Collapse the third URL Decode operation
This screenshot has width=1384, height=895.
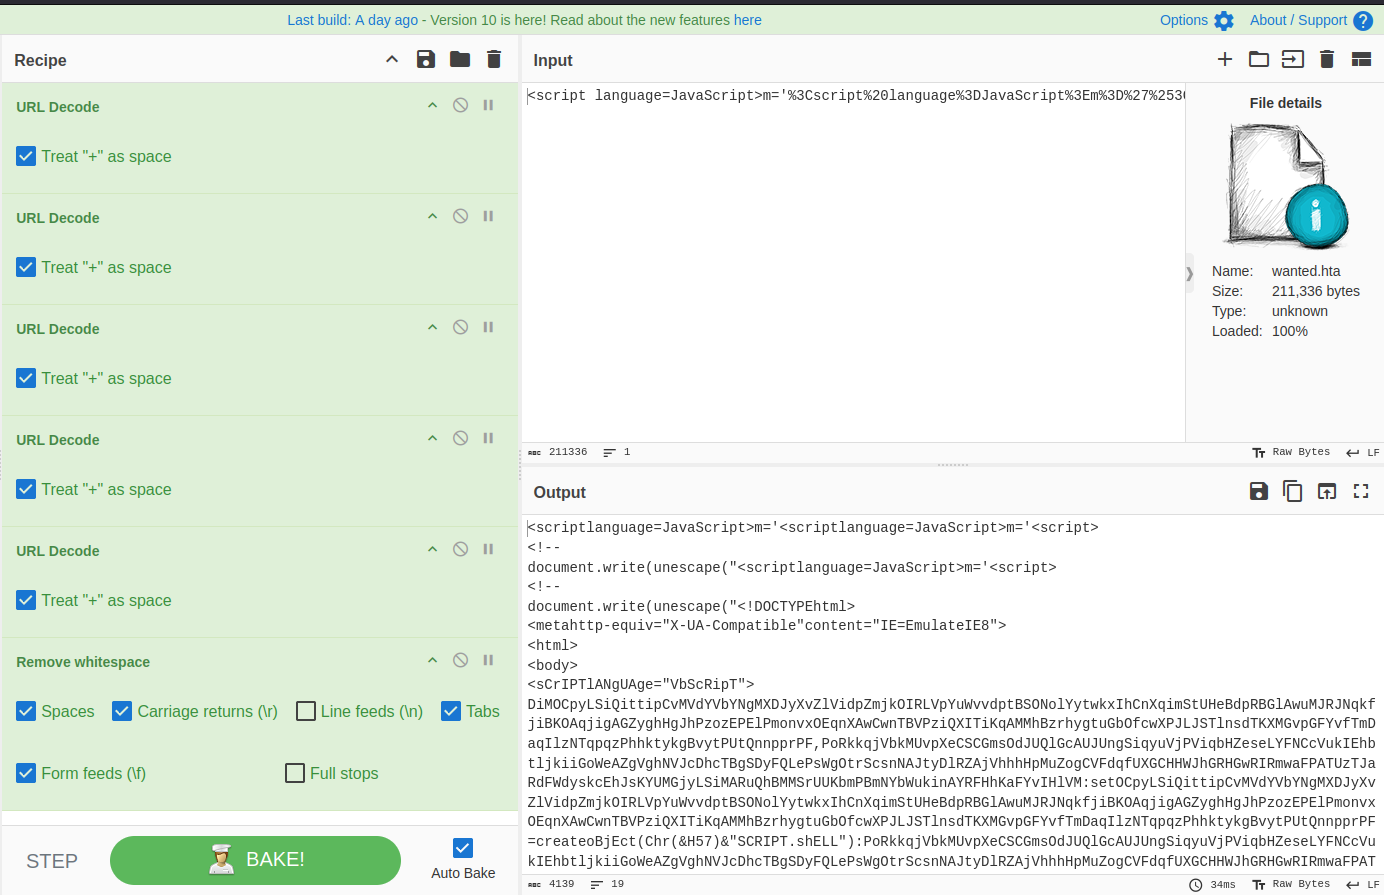pyautogui.click(x=432, y=327)
